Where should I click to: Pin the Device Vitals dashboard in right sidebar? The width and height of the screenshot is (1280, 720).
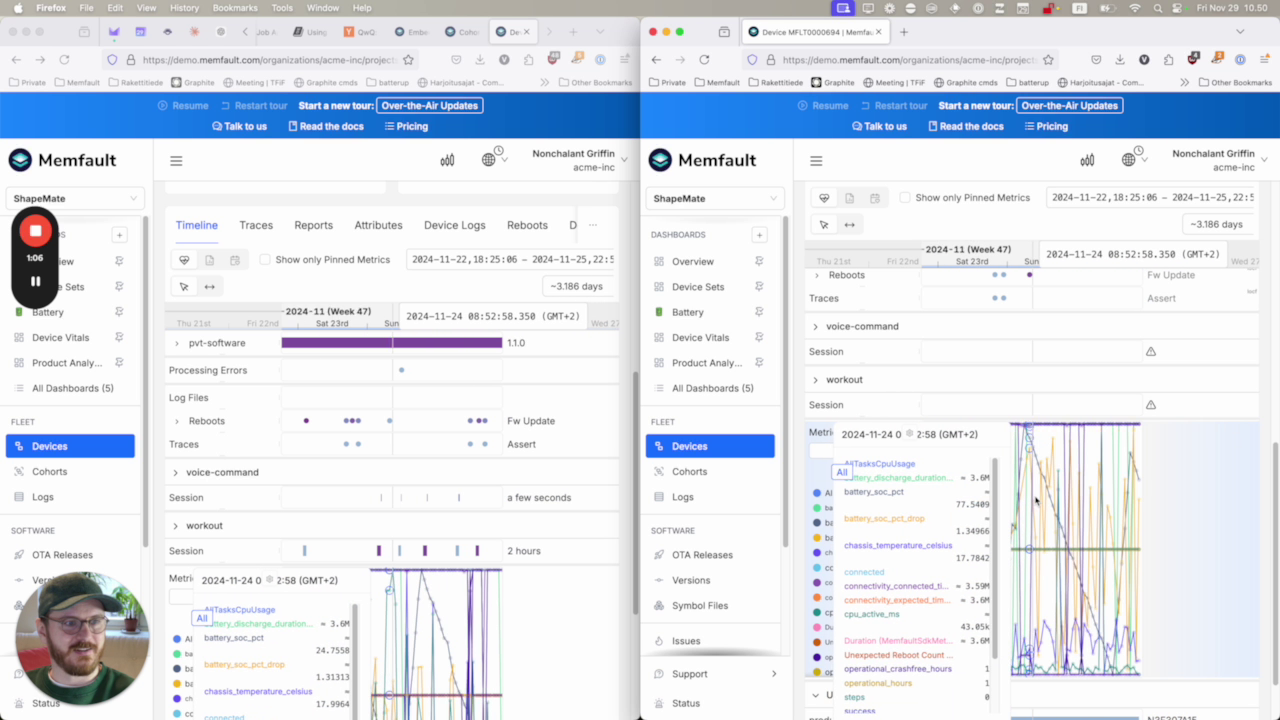(x=759, y=338)
